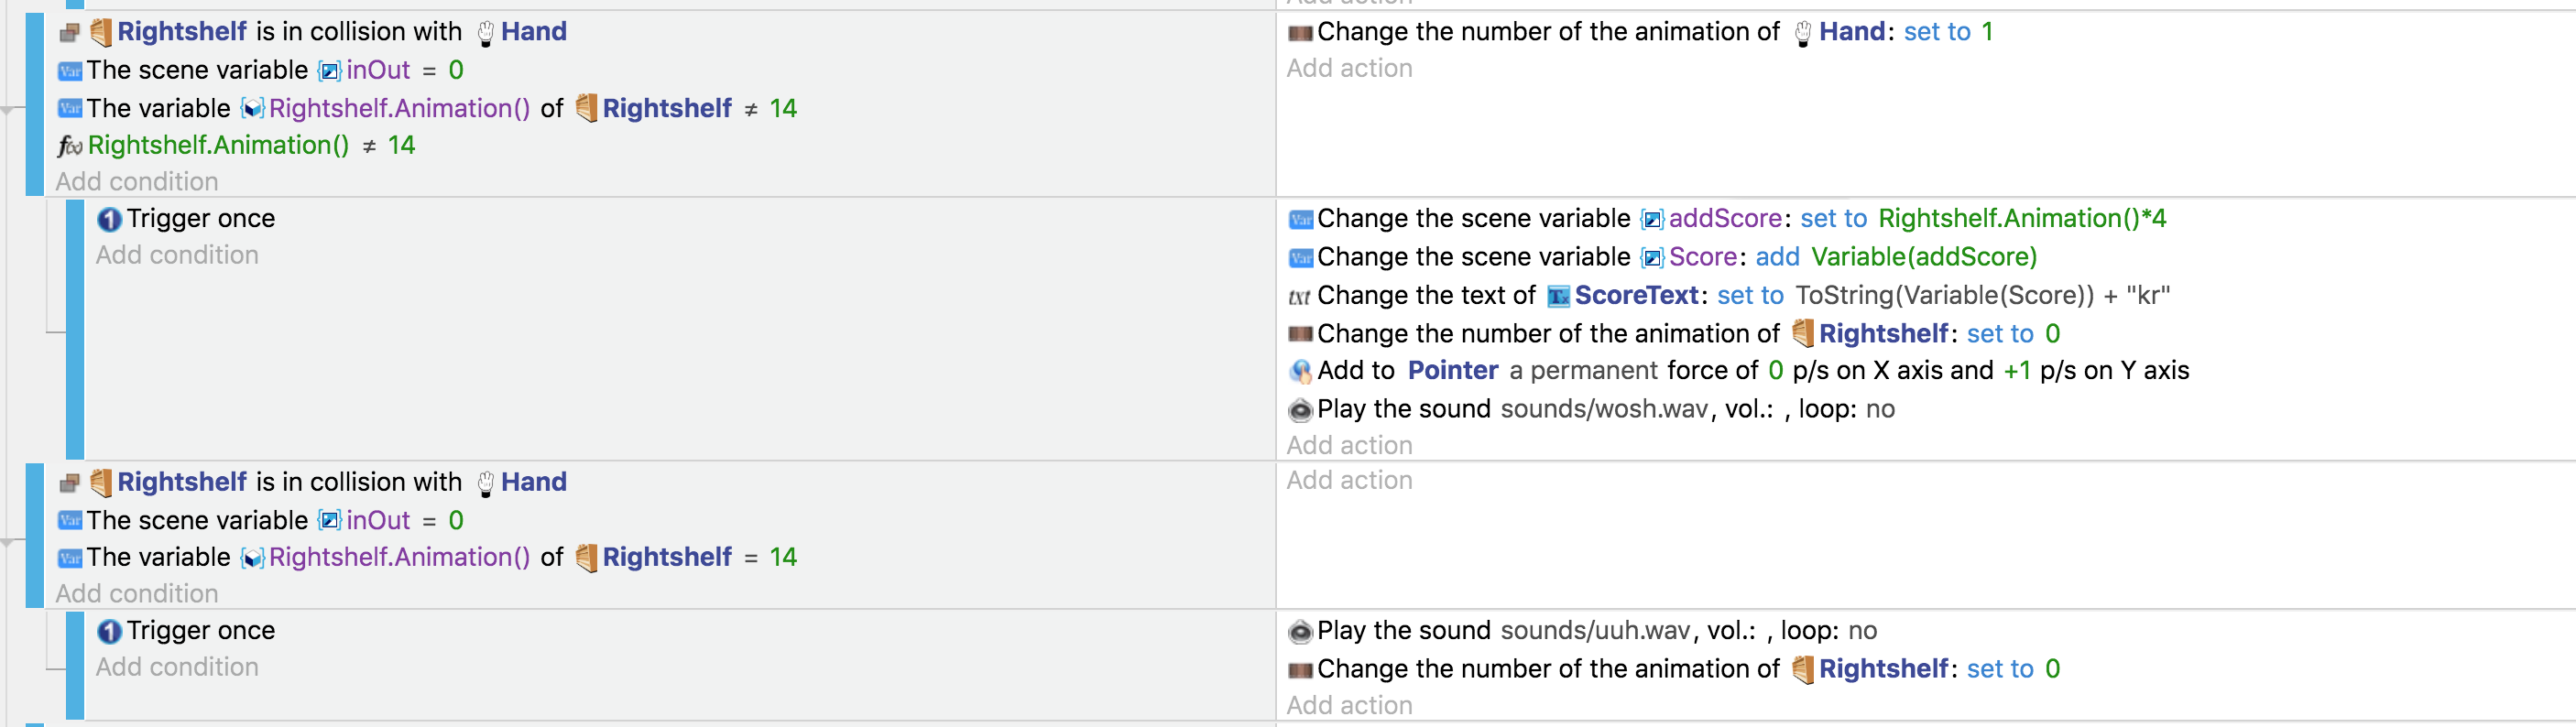Click the 'ScoreText' object name
Viewport: 2576px width, 727px height.
pyautogui.click(x=1636, y=296)
